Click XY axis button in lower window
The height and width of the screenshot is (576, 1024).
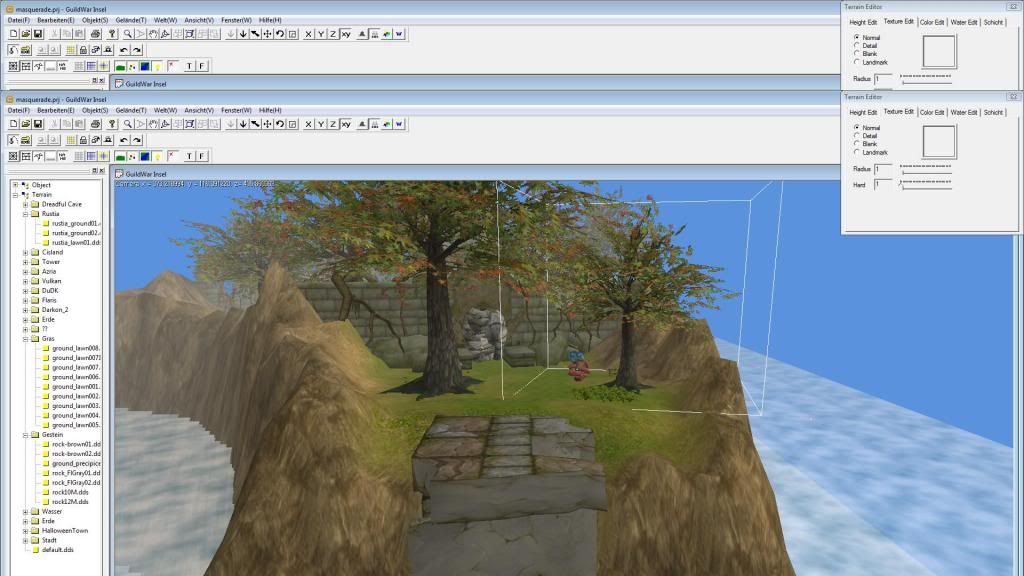pos(346,124)
